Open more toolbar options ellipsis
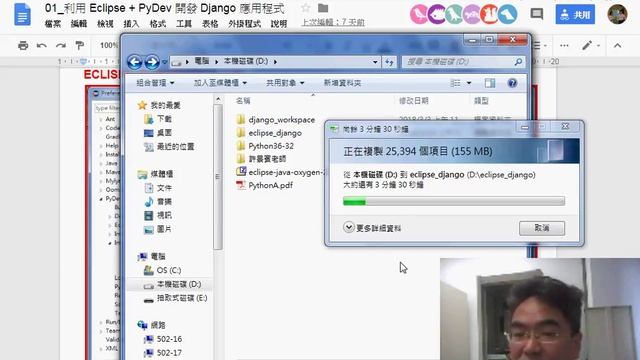The image size is (640, 360). [x=564, y=45]
